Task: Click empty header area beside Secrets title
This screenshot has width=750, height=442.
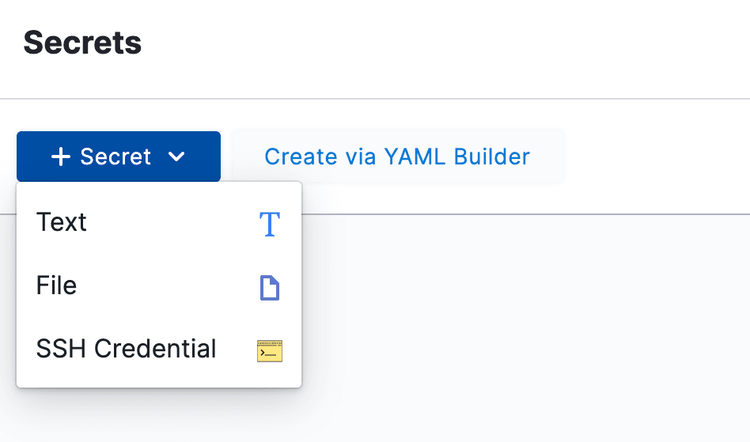Action: tap(450, 43)
